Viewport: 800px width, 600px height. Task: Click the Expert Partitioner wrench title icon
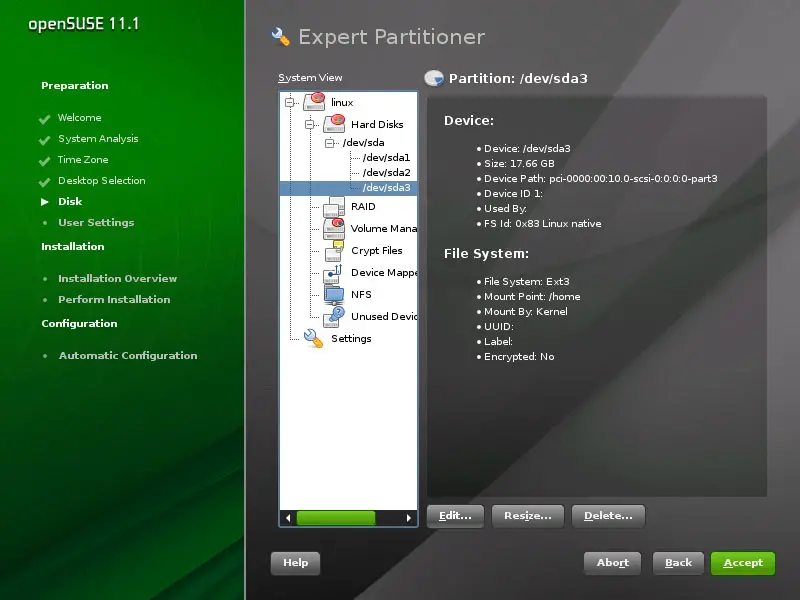(x=281, y=37)
